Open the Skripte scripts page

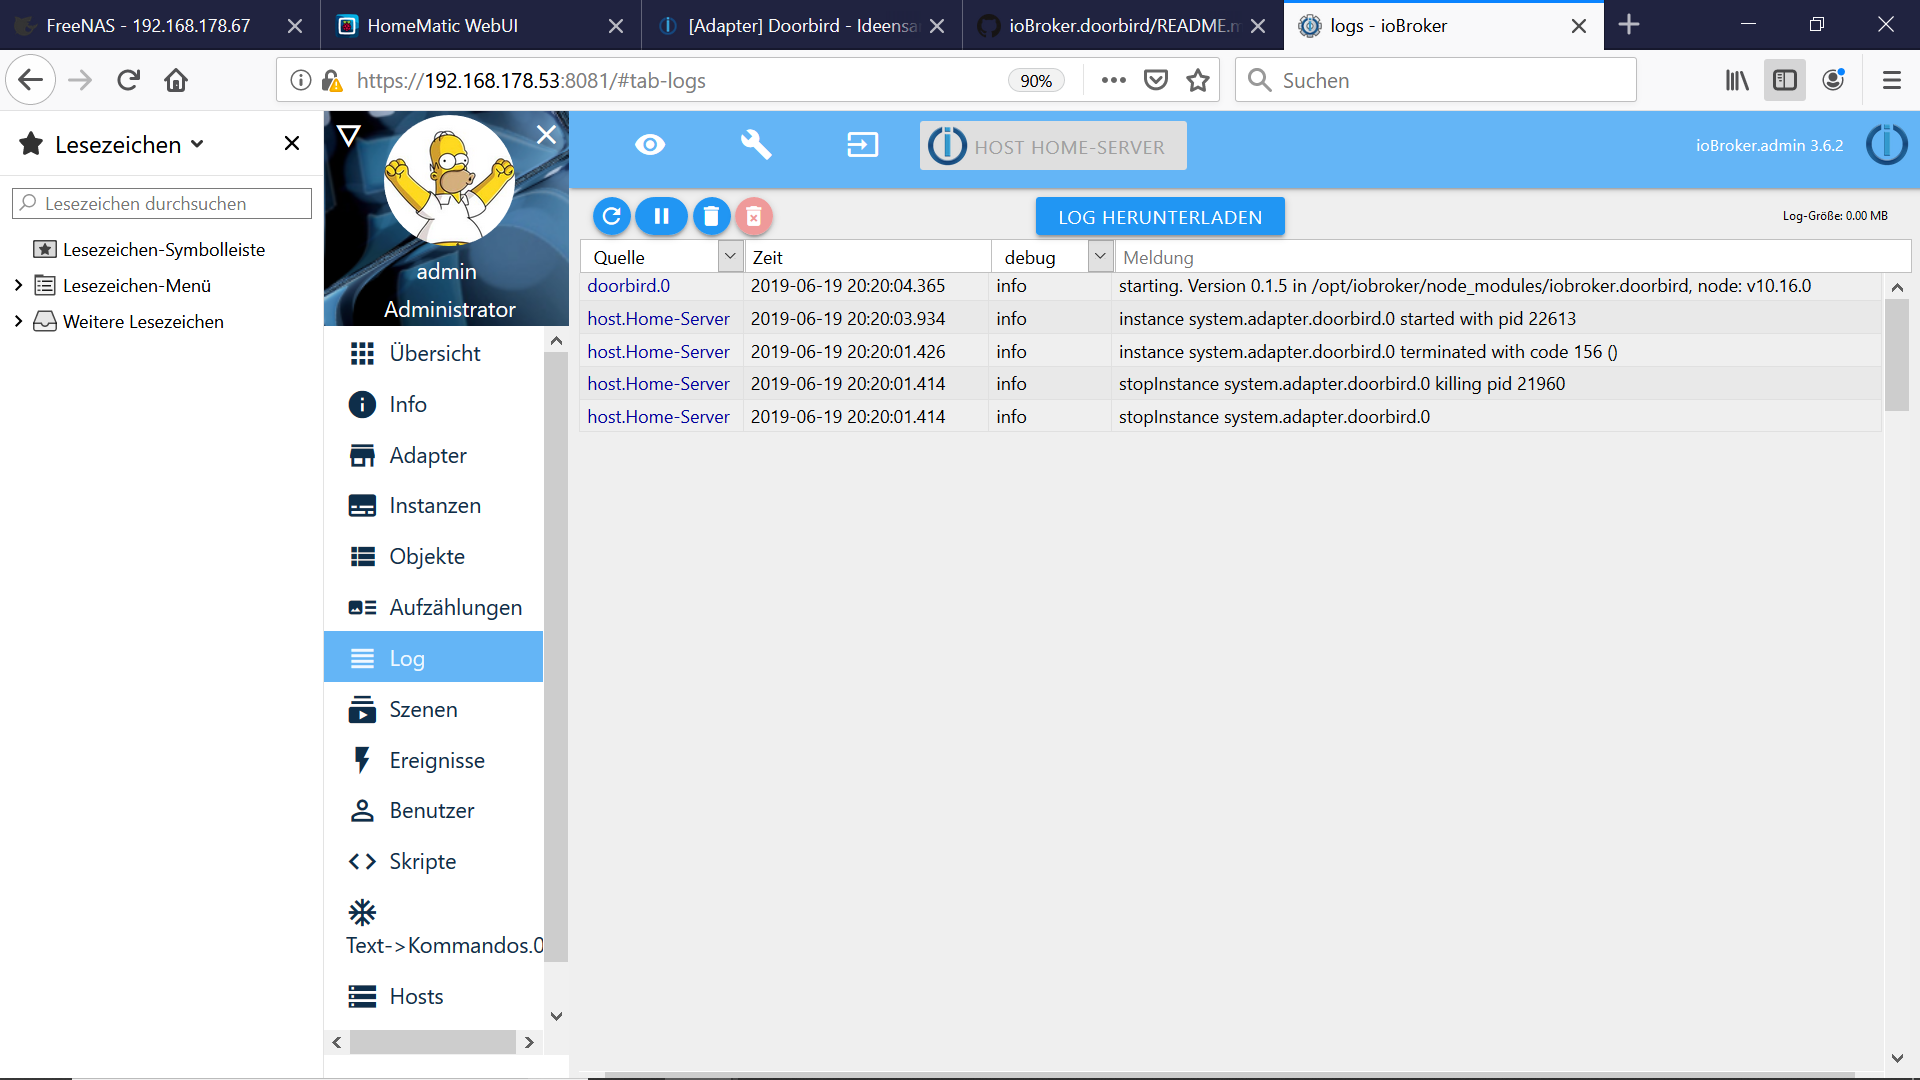(434, 861)
